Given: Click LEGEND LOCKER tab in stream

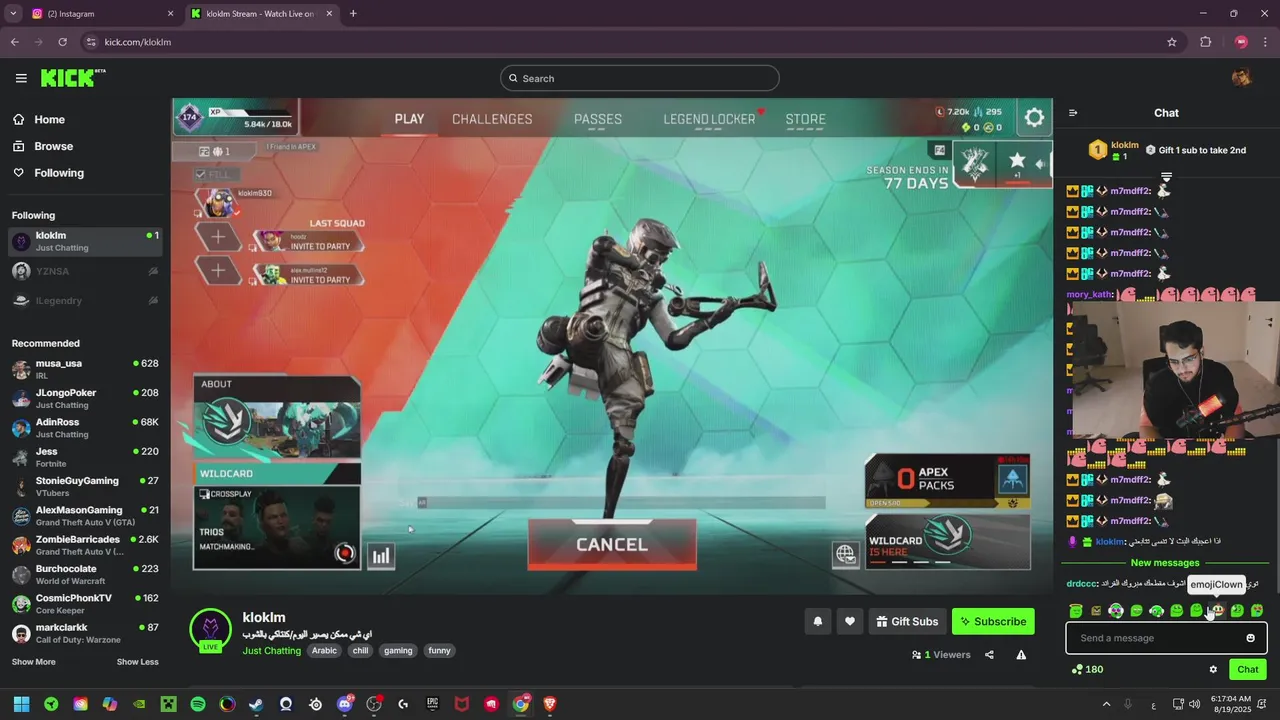Looking at the screenshot, I should [709, 119].
